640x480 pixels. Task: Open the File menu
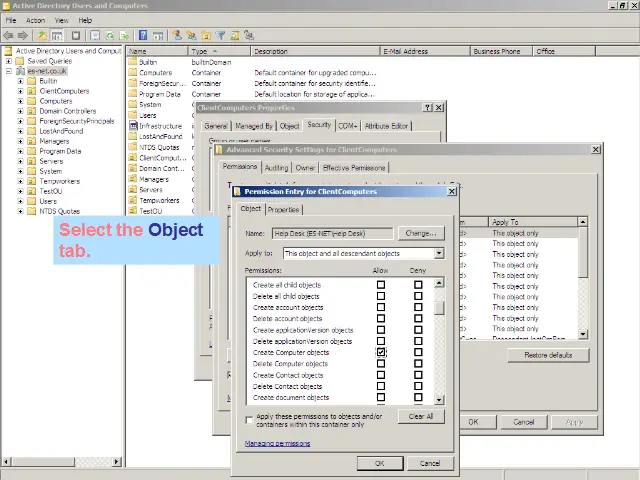[x=11, y=20]
